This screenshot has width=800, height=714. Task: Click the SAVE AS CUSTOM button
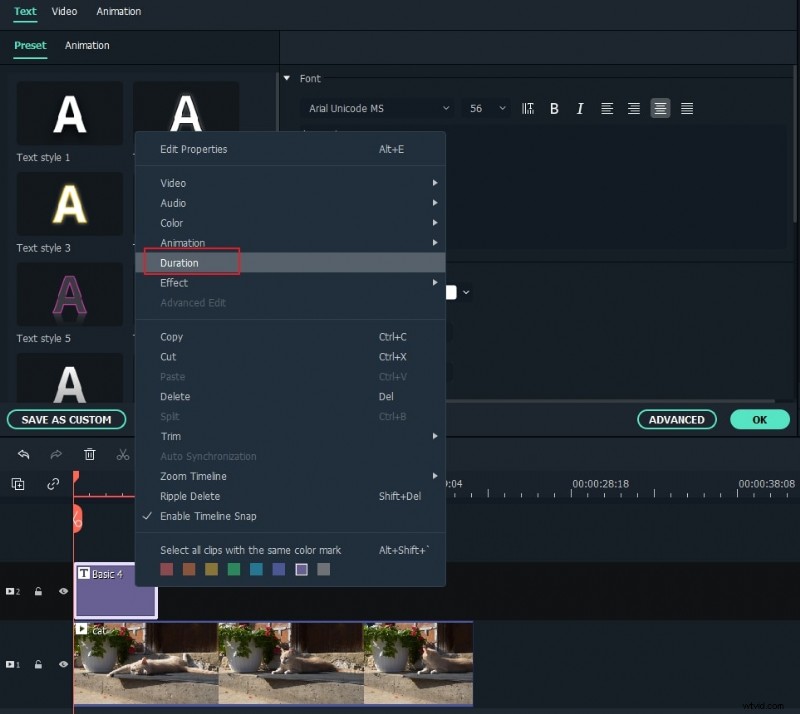[66, 419]
